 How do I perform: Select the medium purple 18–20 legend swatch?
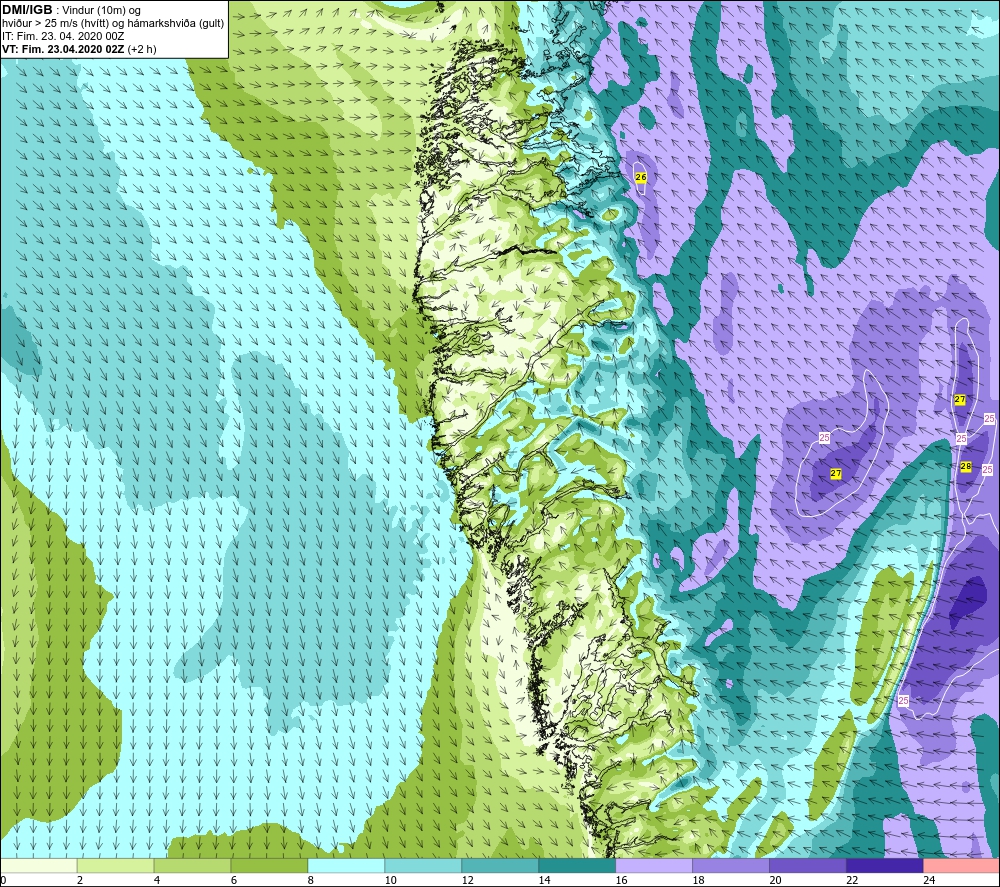[x=731, y=866]
